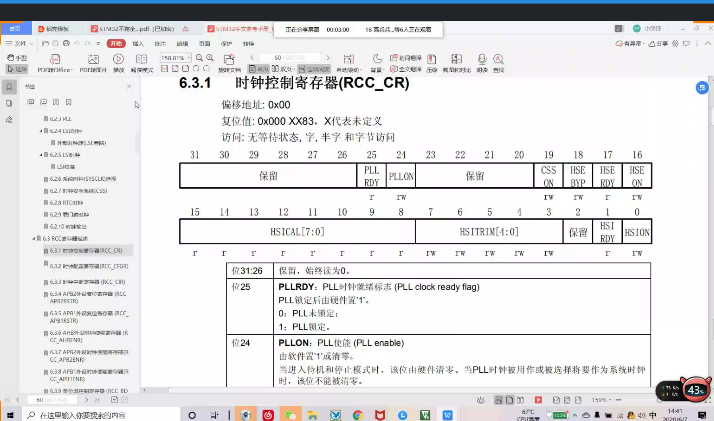Open the bookmark panel icon in left strip
Screen dimensions: 714x421
(x=10, y=87)
